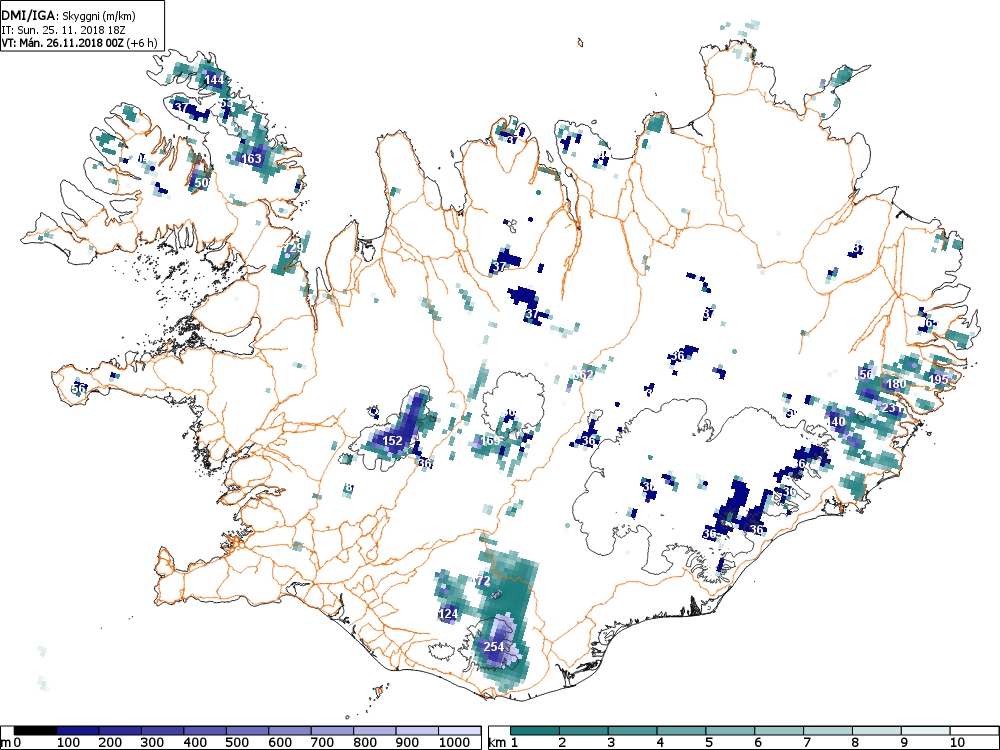Pick the dark blue 100 m legend swatch
This screenshot has width=1000, height=750.
pyautogui.click(x=78, y=730)
